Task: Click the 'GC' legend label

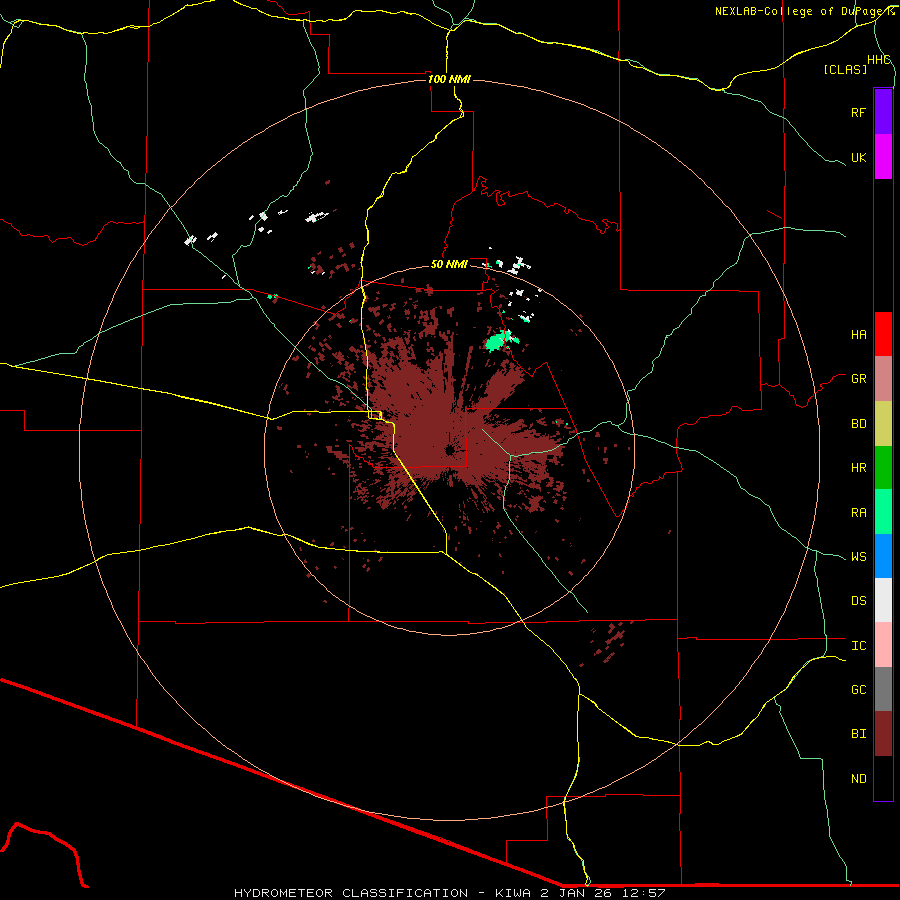Action: (x=858, y=689)
